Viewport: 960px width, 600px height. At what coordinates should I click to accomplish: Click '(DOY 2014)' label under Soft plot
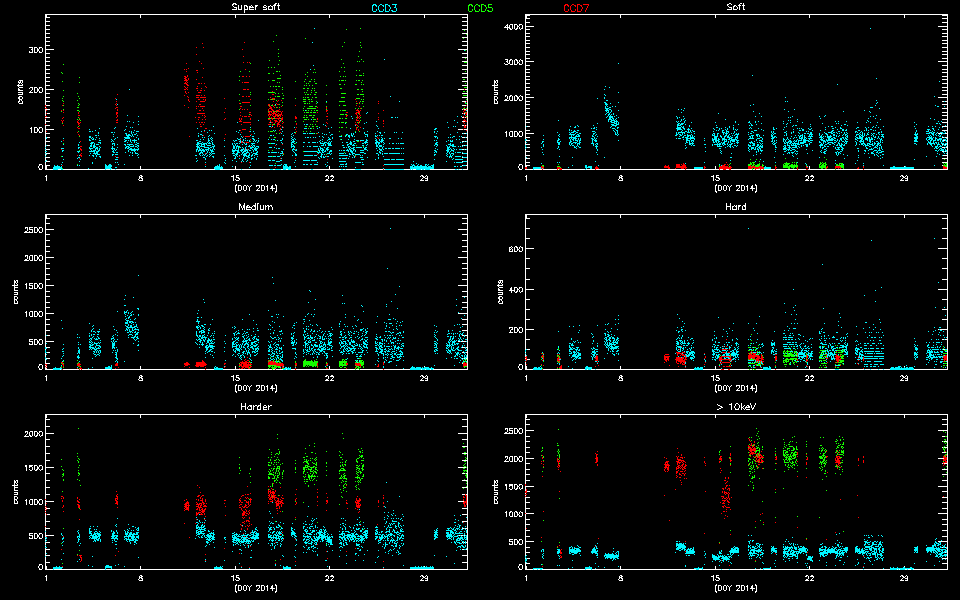(736, 188)
